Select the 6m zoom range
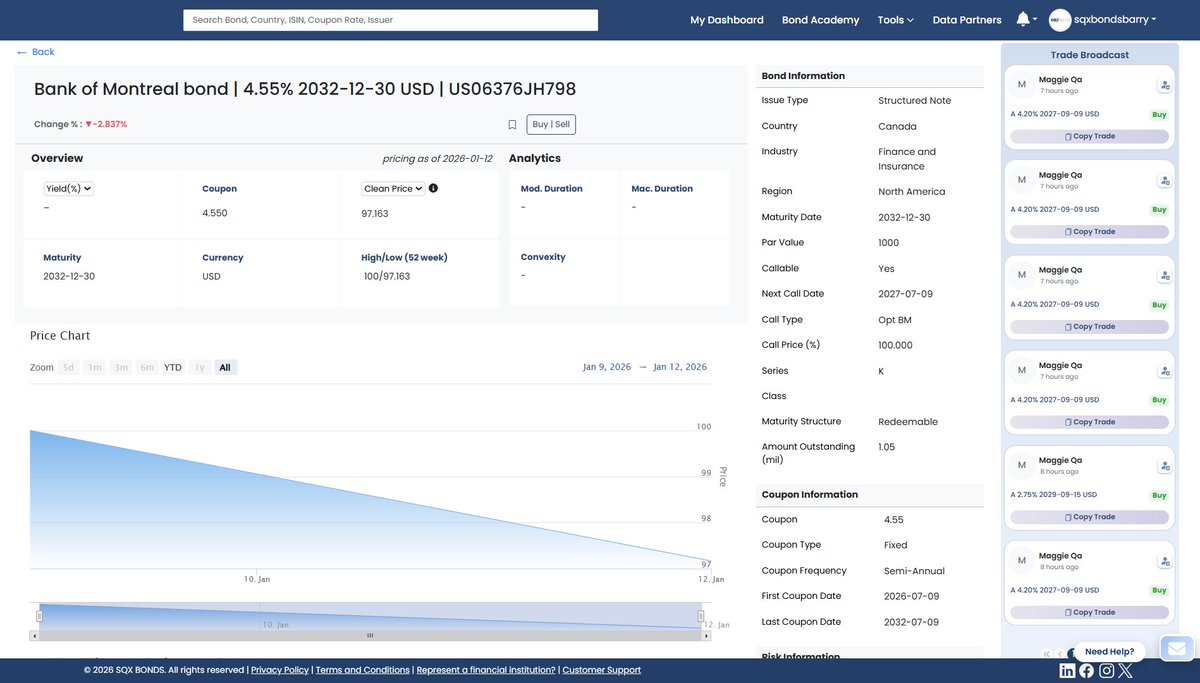This screenshot has width=1200, height=683. pyautogui.click(x=147, y=368)
